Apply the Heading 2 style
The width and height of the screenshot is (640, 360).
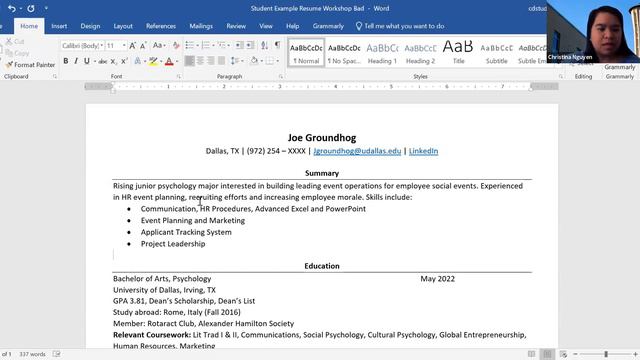(x=420, y=53)
